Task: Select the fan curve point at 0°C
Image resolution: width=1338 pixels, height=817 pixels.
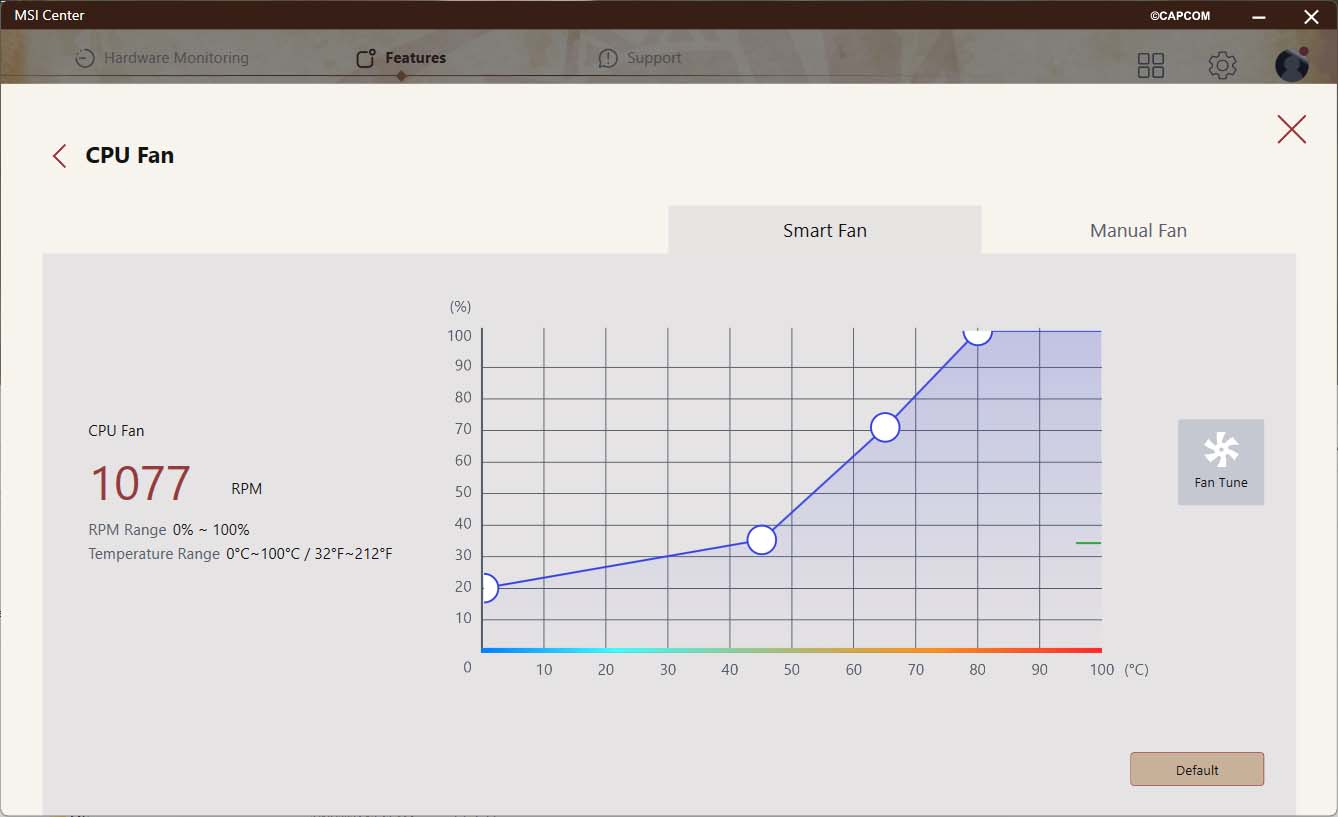Action: 485,588
